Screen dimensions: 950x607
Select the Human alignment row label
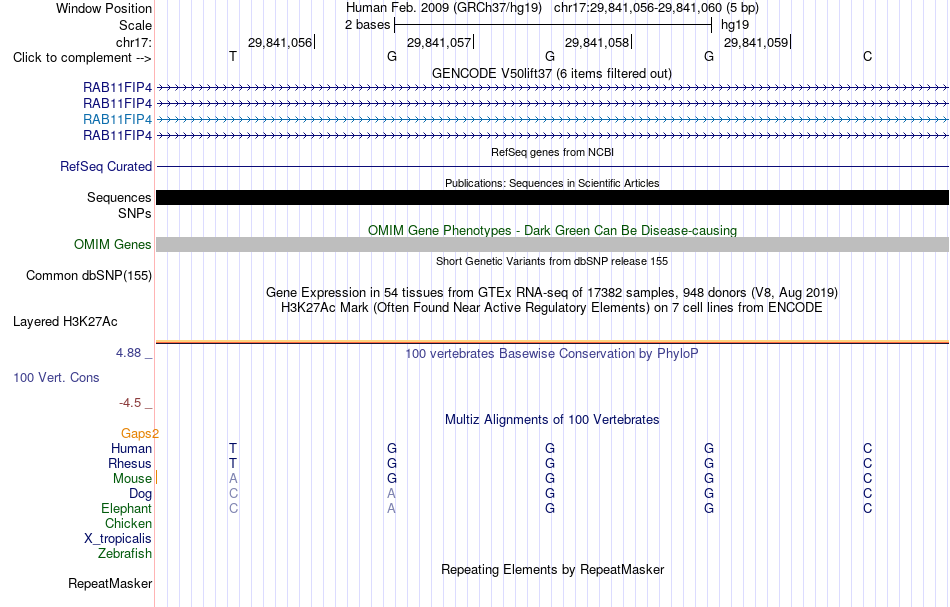click(131, 448)
